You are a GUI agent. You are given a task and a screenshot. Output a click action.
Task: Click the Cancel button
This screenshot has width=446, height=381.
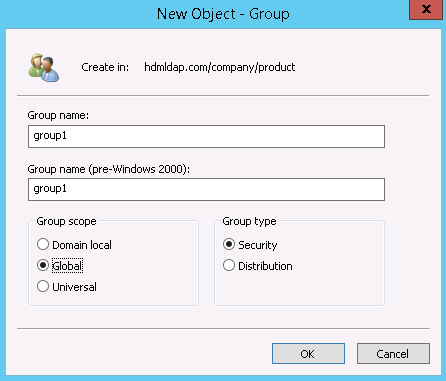click(x=393, y=354)
